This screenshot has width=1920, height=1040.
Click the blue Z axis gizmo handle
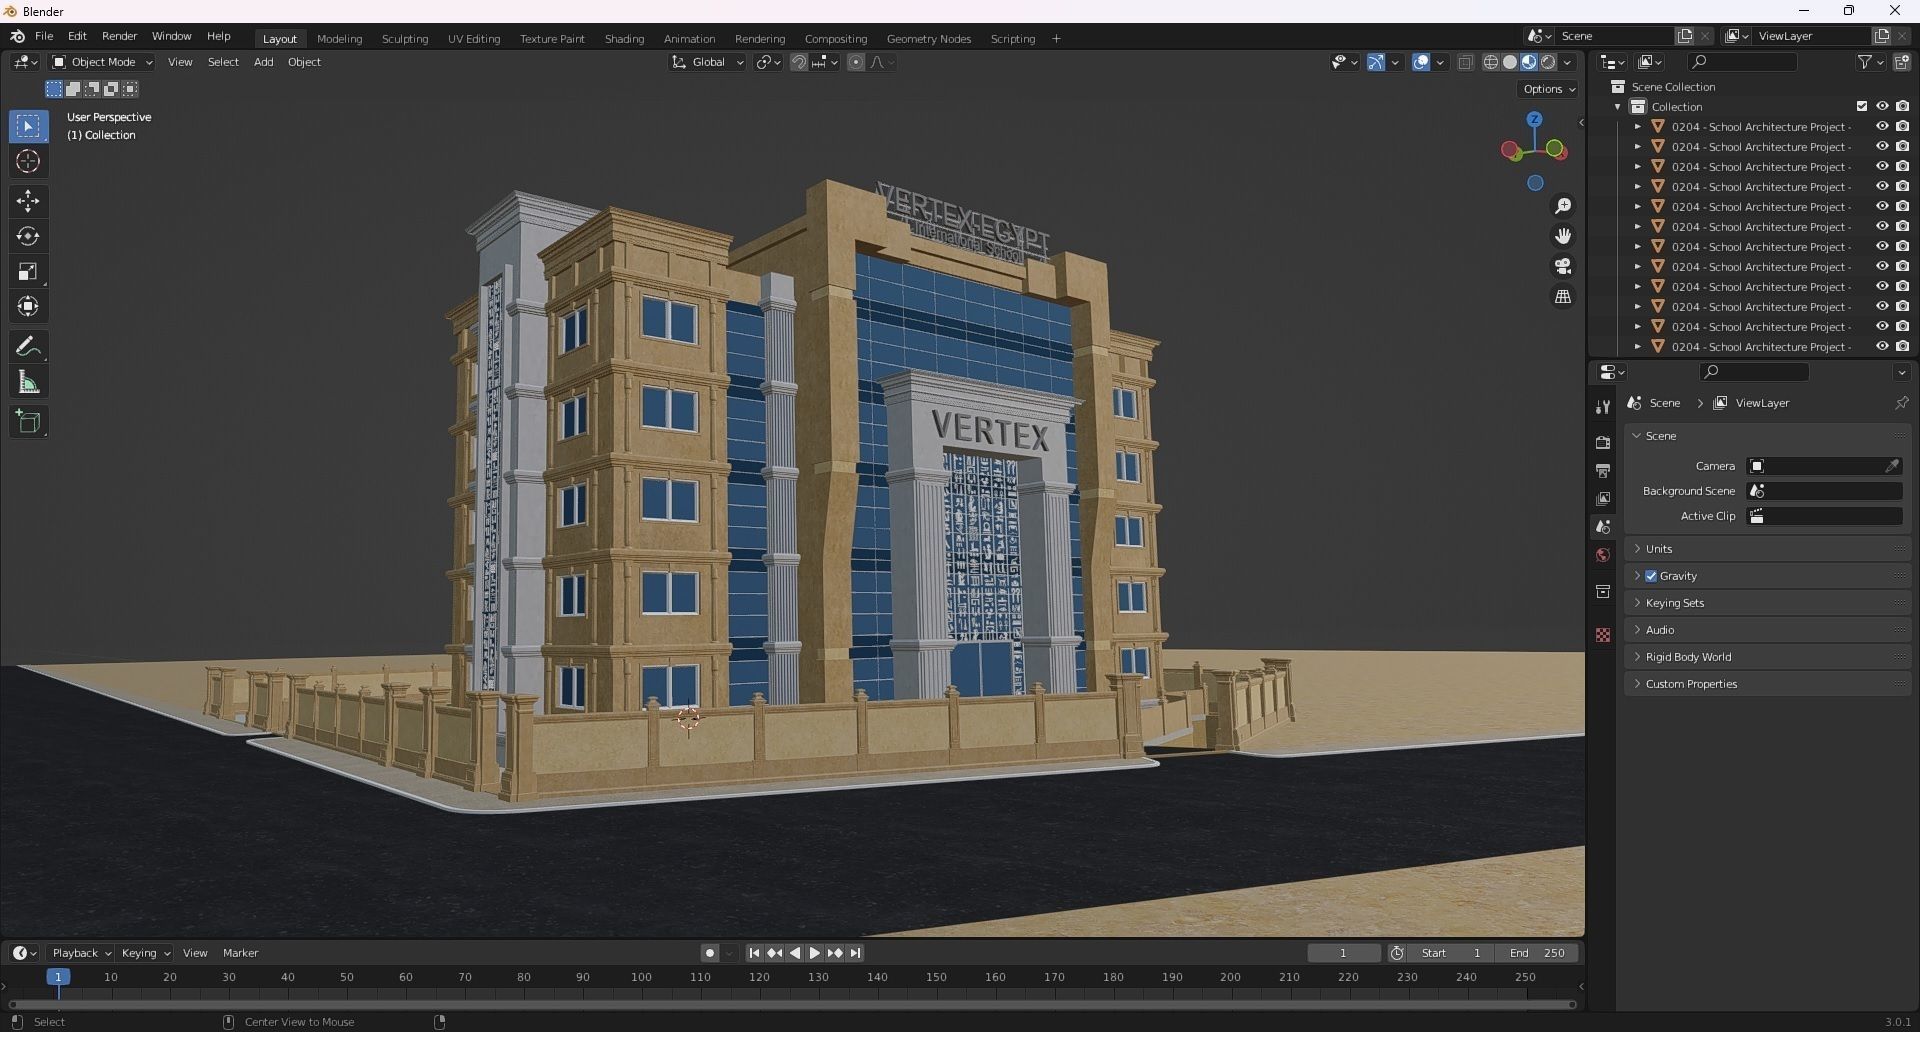1534,119
